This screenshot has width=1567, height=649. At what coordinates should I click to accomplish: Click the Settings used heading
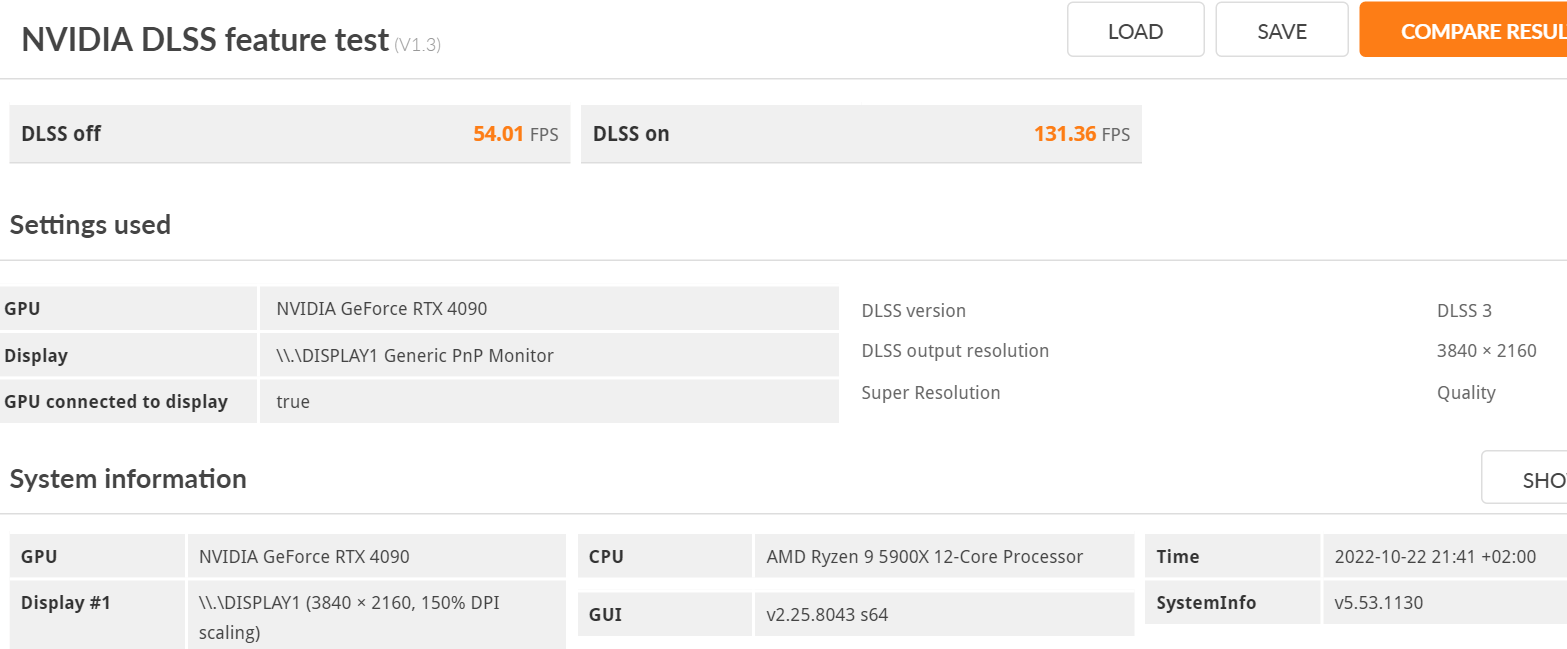pos(90,224)
